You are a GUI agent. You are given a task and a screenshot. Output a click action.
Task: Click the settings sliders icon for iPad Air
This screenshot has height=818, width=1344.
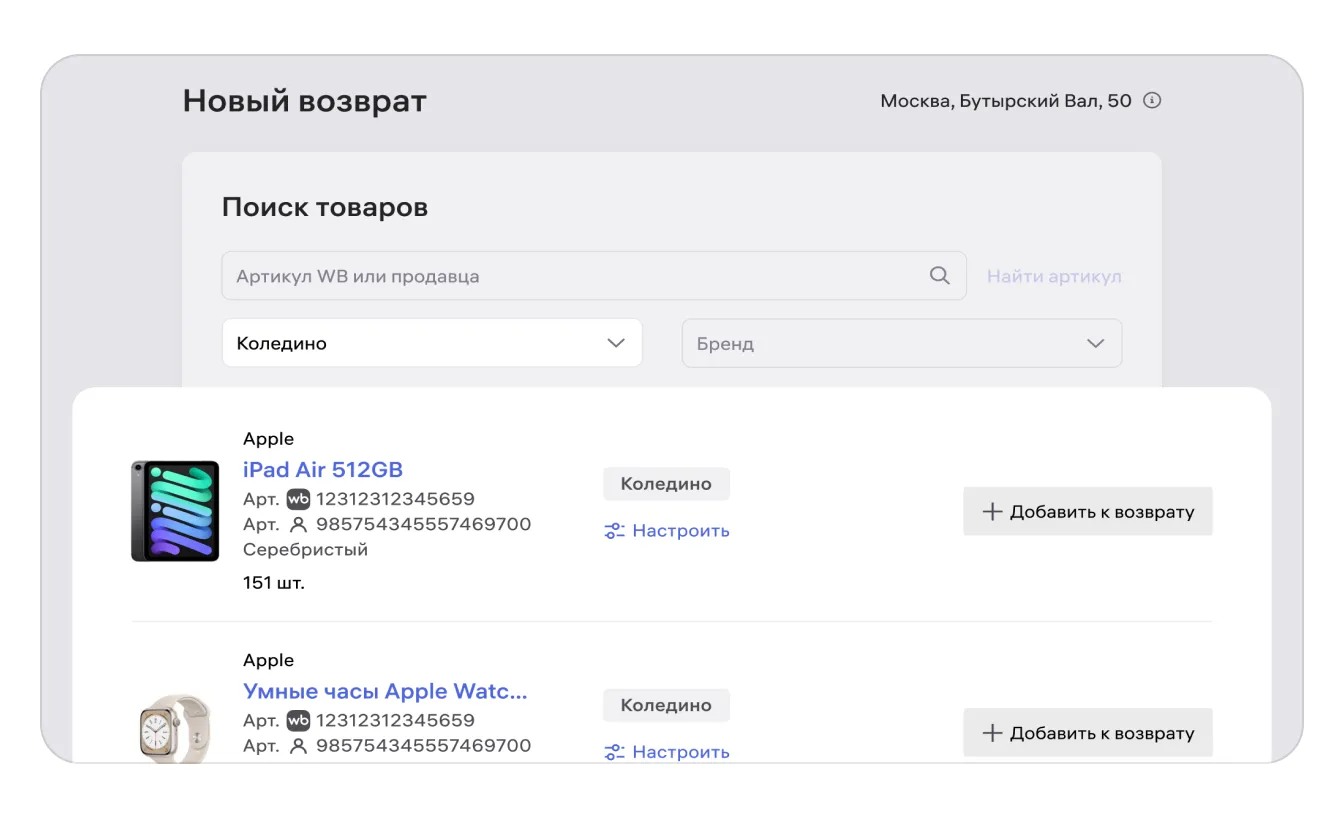click(x=614, y=531)
